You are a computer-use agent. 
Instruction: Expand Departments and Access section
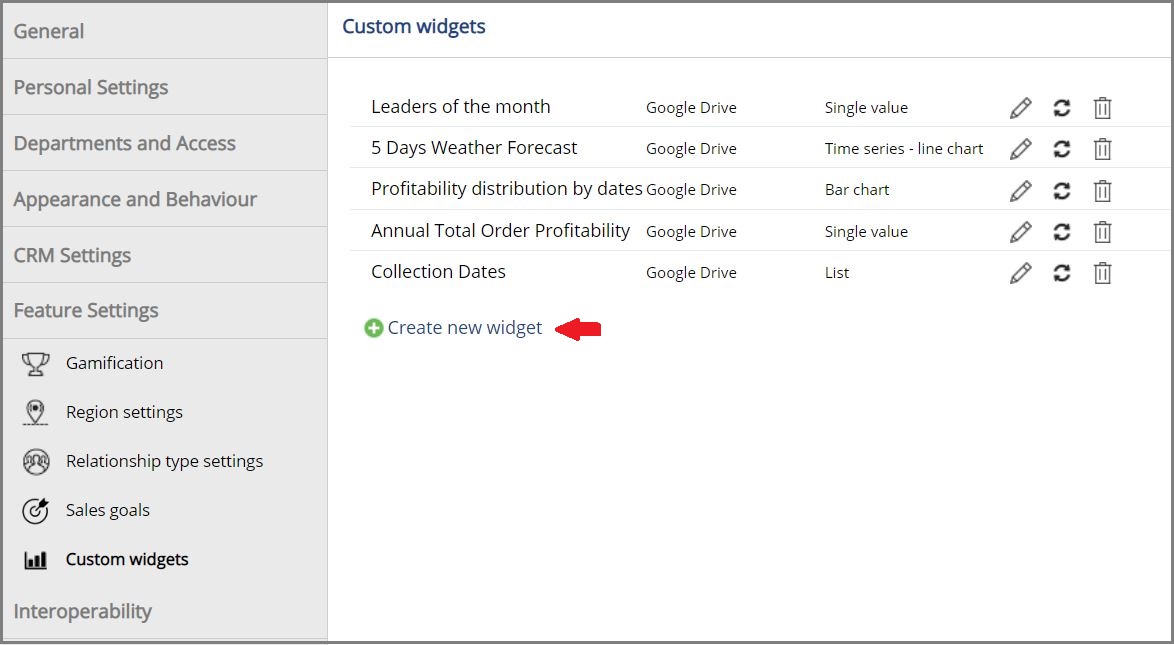pos(165,143)
